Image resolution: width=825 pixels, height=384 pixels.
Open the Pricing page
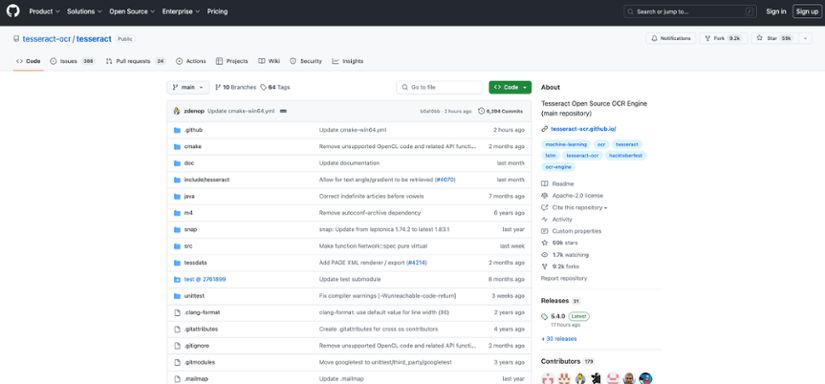217,12
